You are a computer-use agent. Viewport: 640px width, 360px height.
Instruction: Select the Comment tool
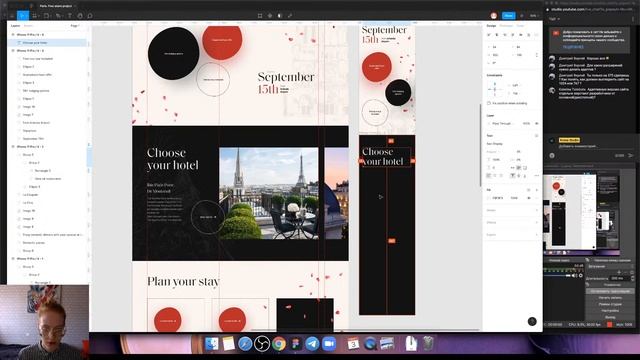[x=90, y=16]
